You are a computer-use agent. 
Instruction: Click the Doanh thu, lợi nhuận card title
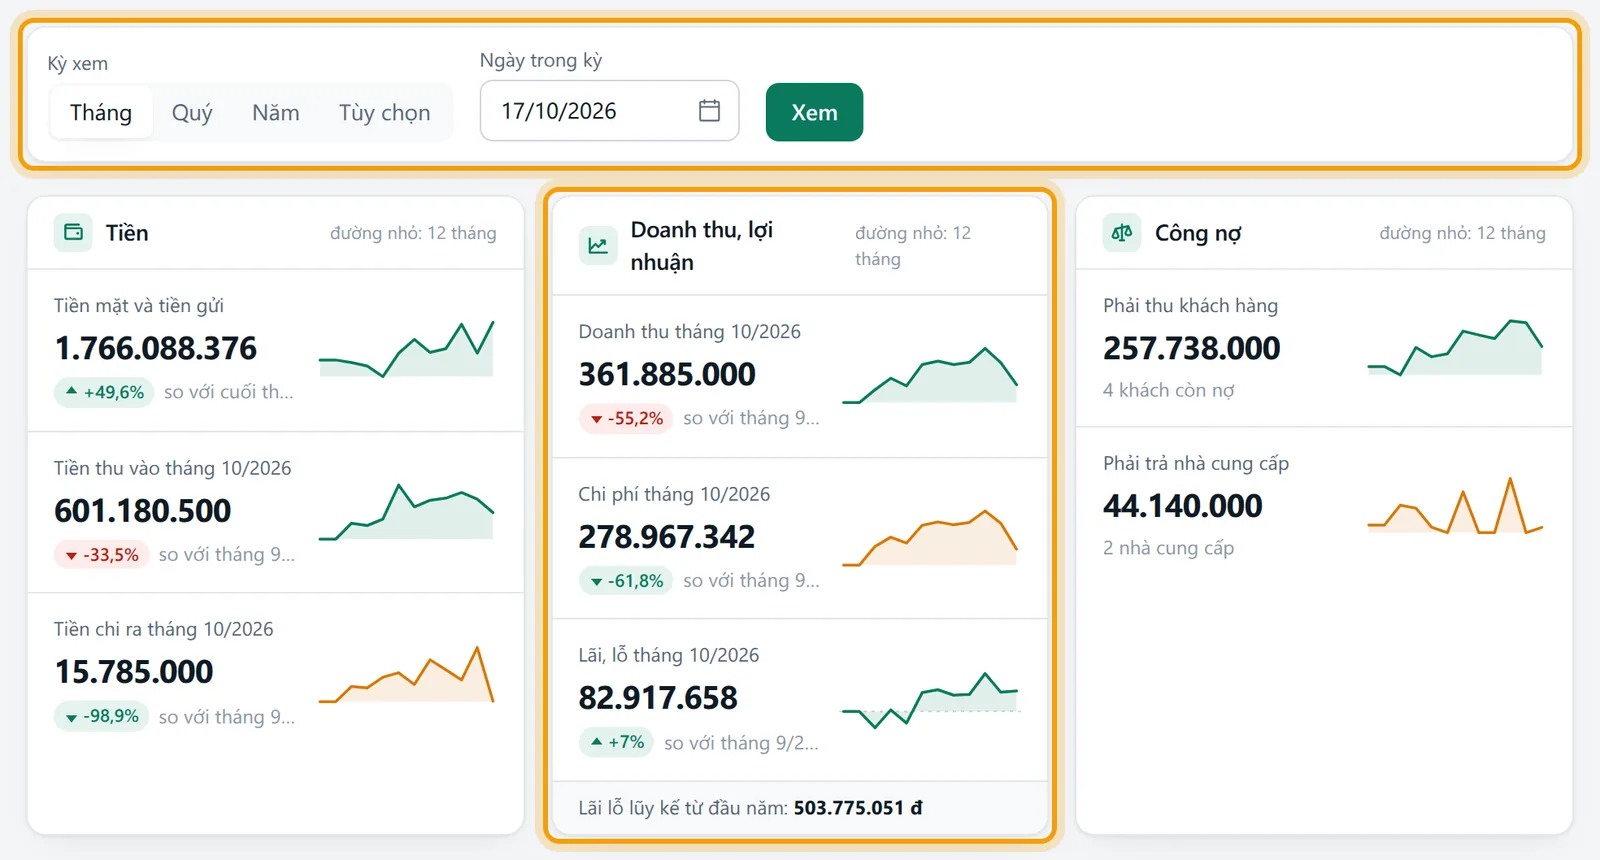tap(702, 245)
